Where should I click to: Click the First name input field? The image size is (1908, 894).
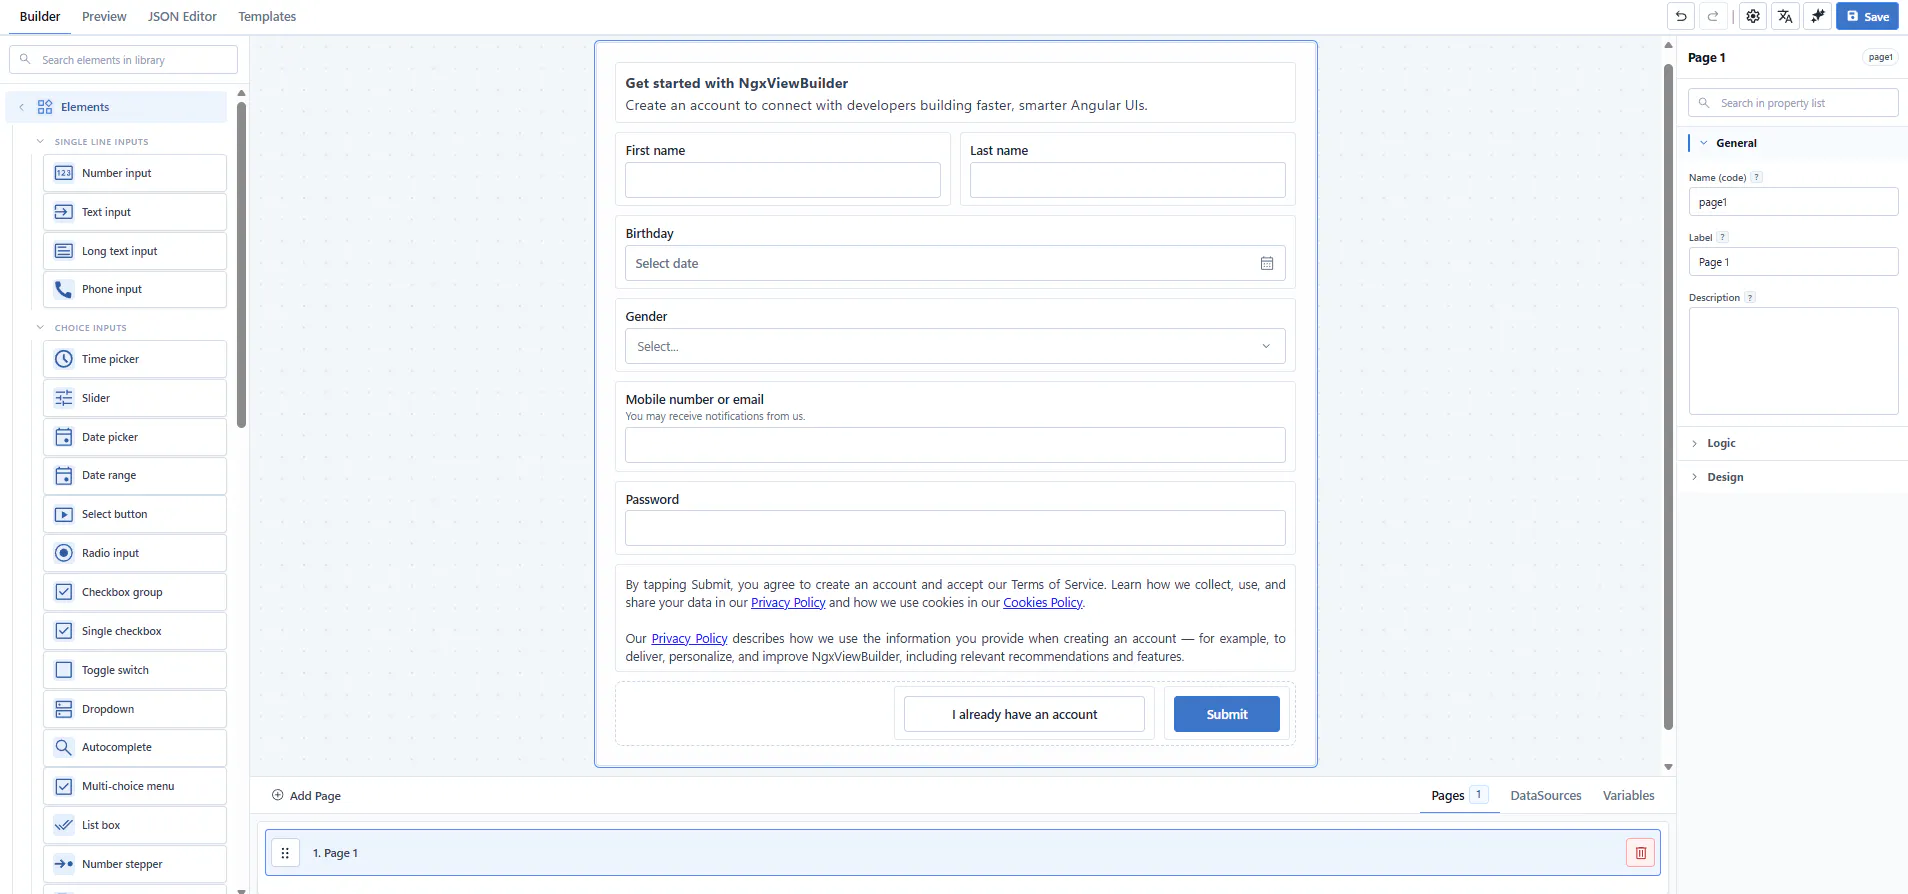click(x=783, y=180)
